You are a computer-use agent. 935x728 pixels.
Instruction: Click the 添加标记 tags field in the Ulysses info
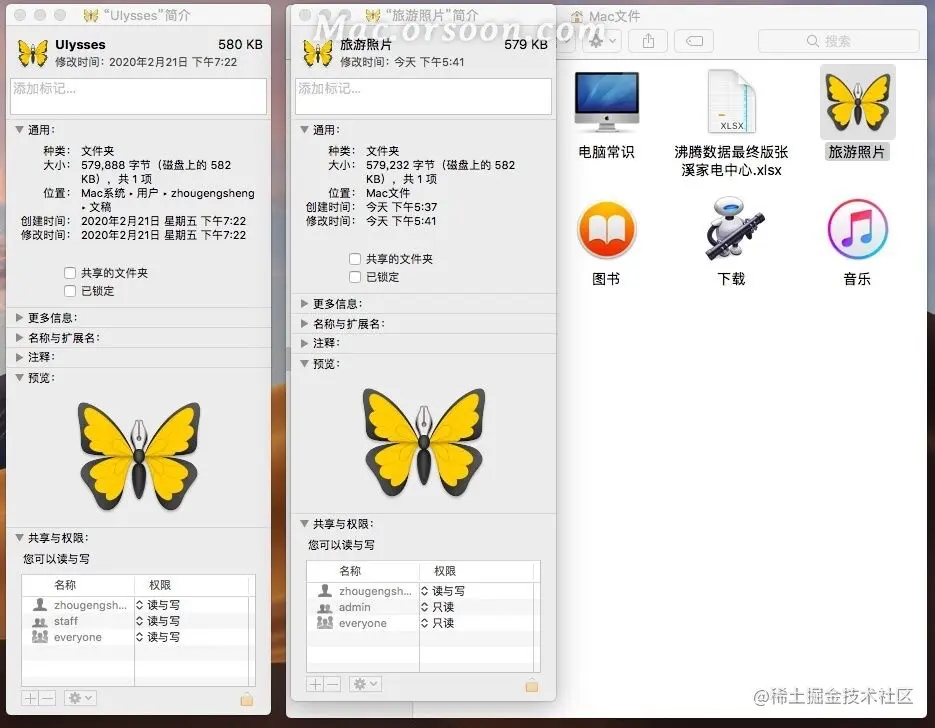[138, 96]
